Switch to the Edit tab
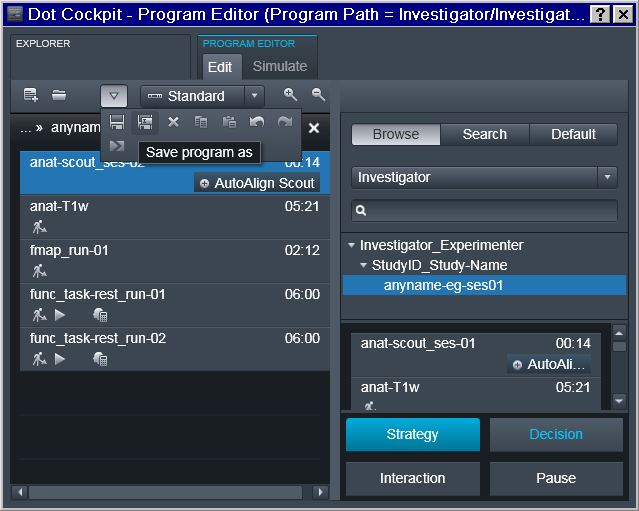The width and height of the screenshot is (639, 511). point(220,67)
